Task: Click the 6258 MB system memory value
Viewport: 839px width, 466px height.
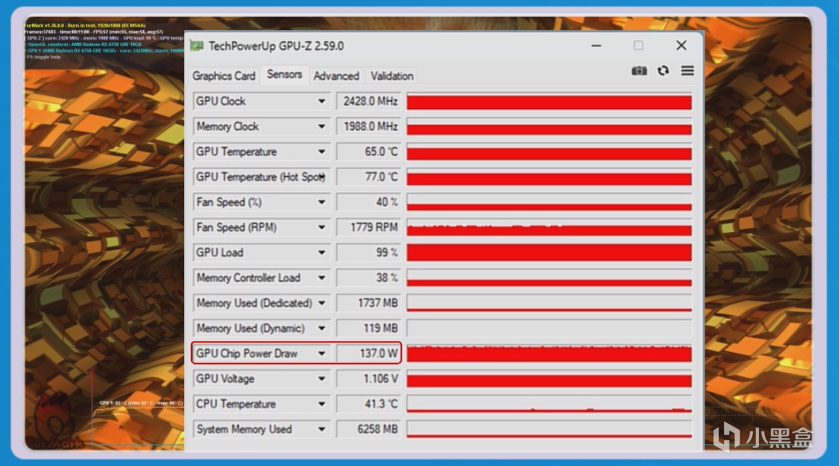Action: click(x=369, y=429)
